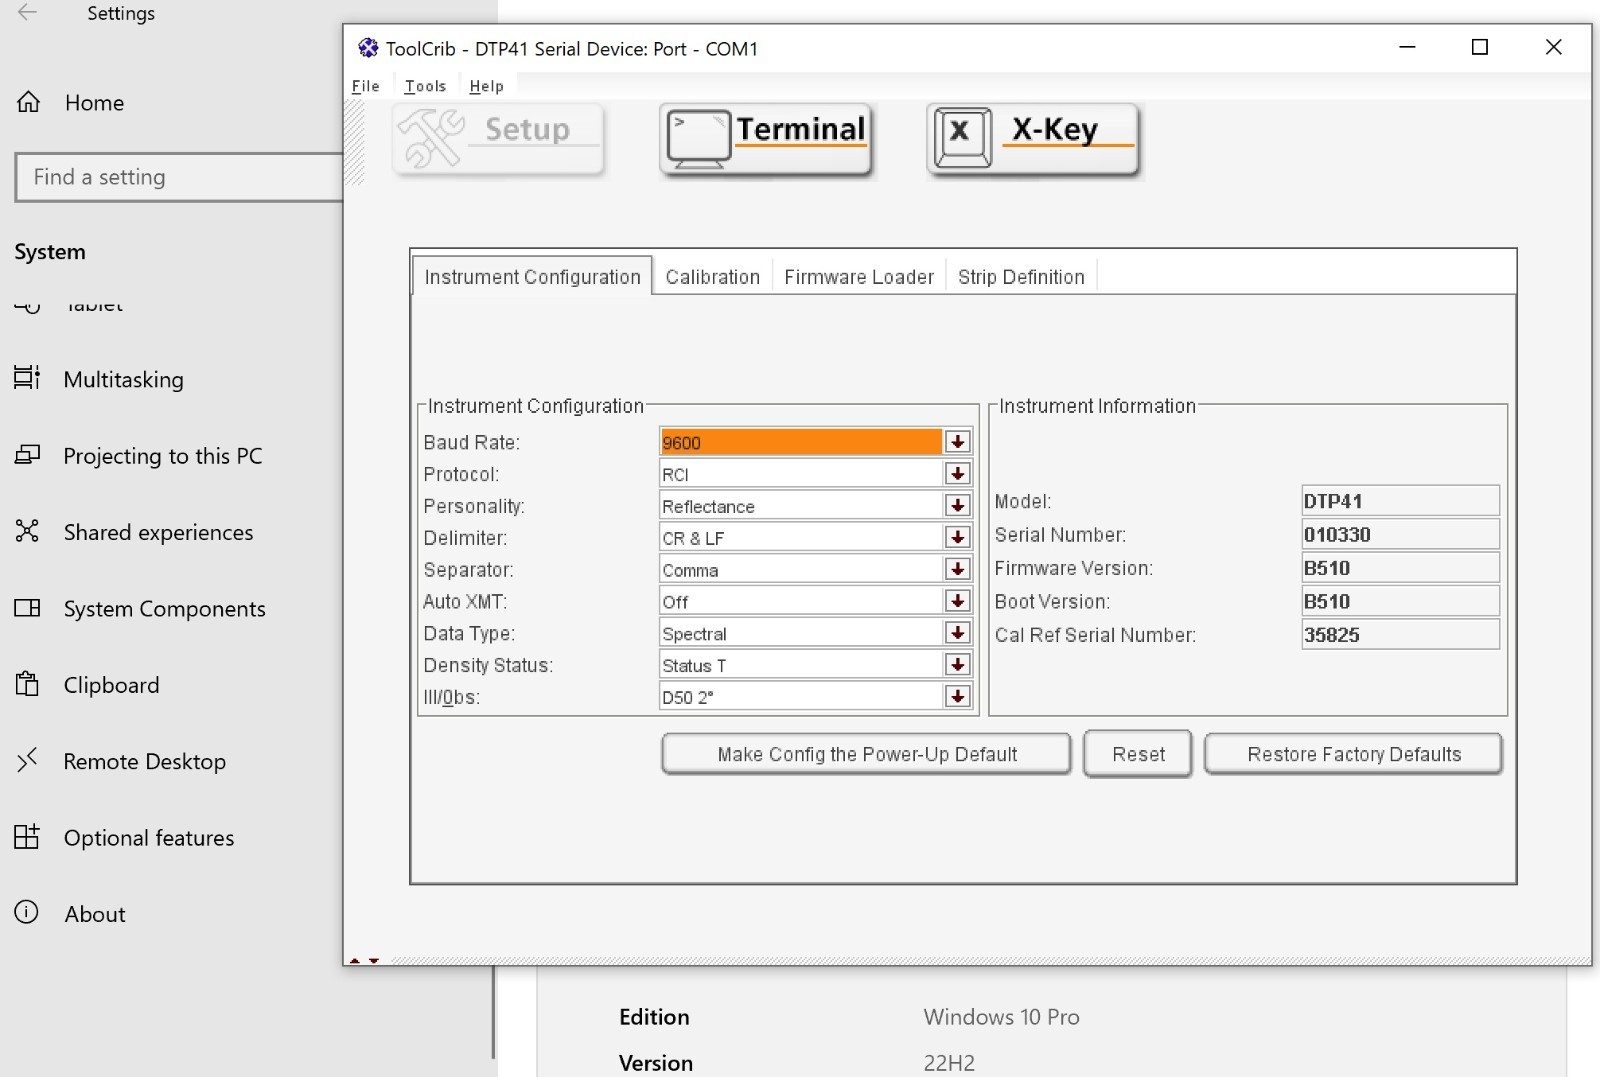Select the Setup toolbar button
Image resolution: width=1600 pixels, height=1077 pixels.
coord(499,139)
